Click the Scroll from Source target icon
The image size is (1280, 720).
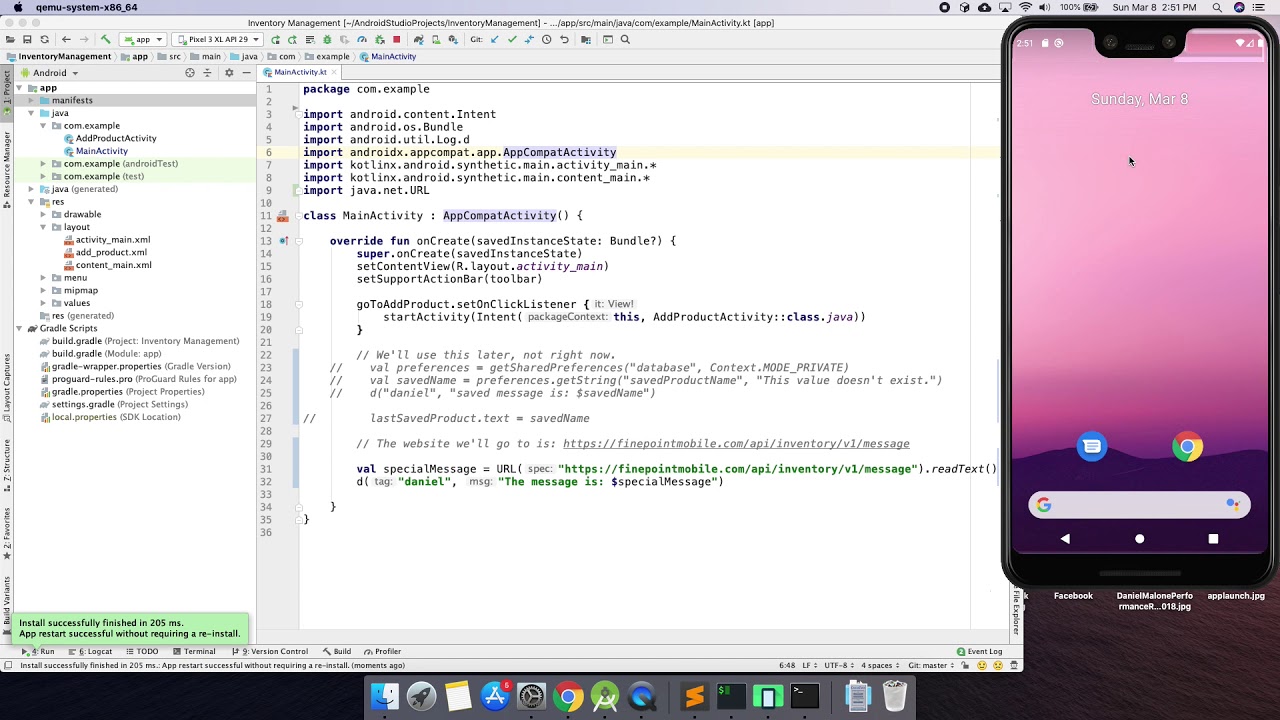tap(190, 73)
